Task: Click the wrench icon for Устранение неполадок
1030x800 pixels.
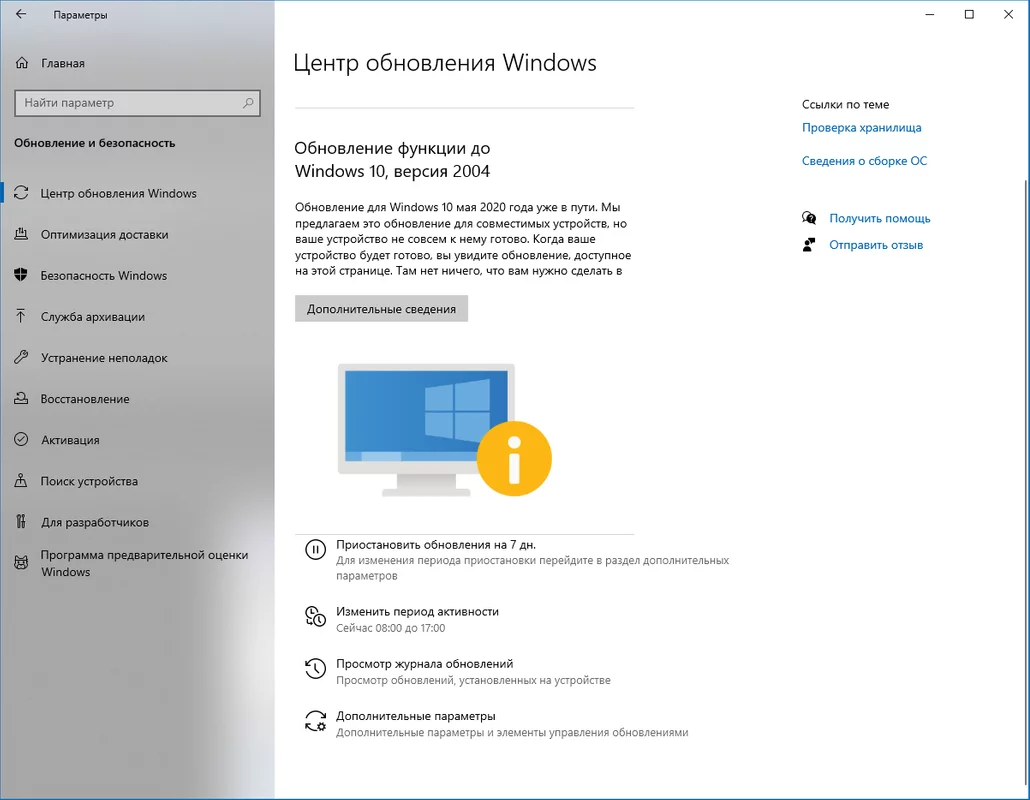Action: (x=21, y=357)
